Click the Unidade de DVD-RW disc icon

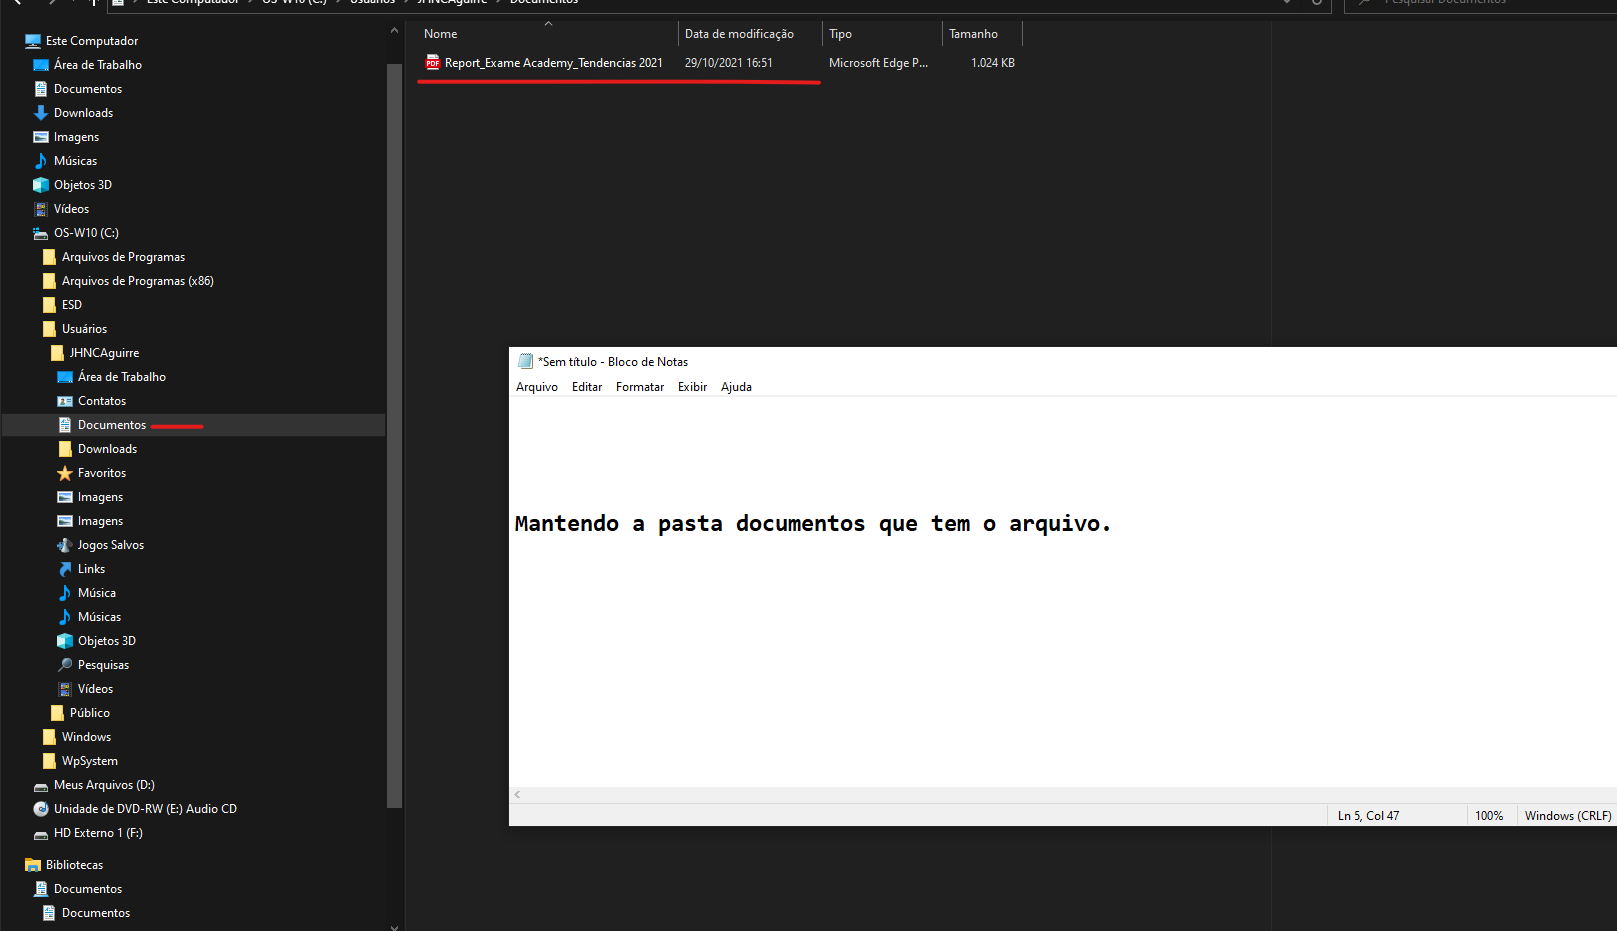point(41,809)
